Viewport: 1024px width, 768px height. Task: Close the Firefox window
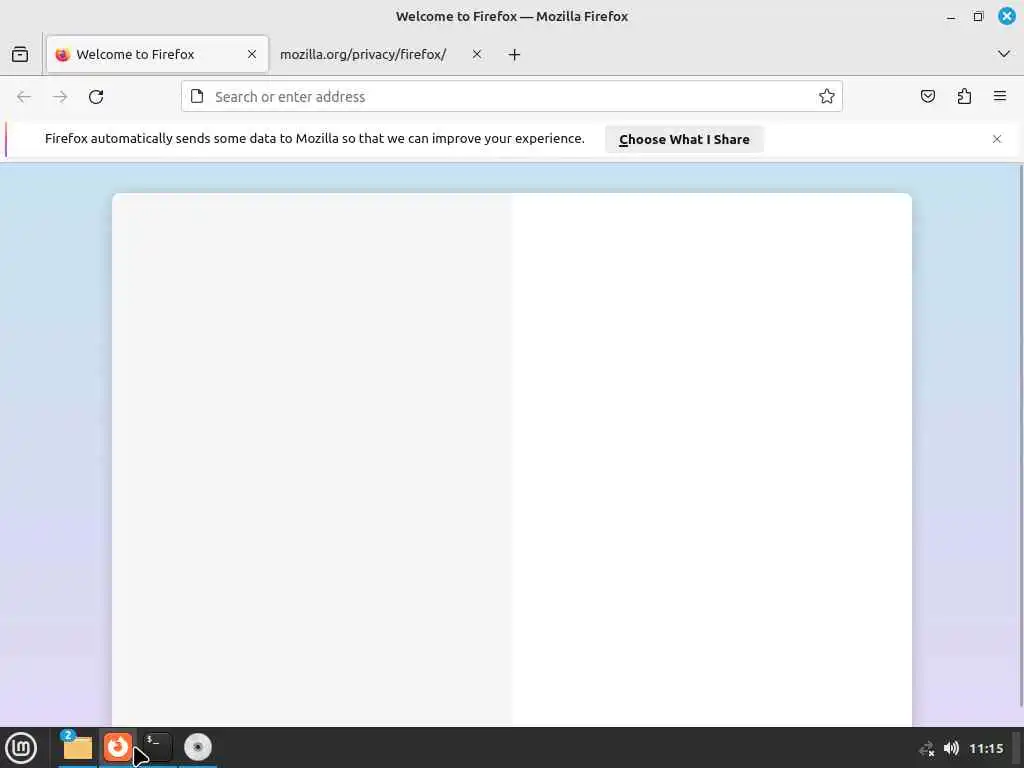pos(1007,16)
